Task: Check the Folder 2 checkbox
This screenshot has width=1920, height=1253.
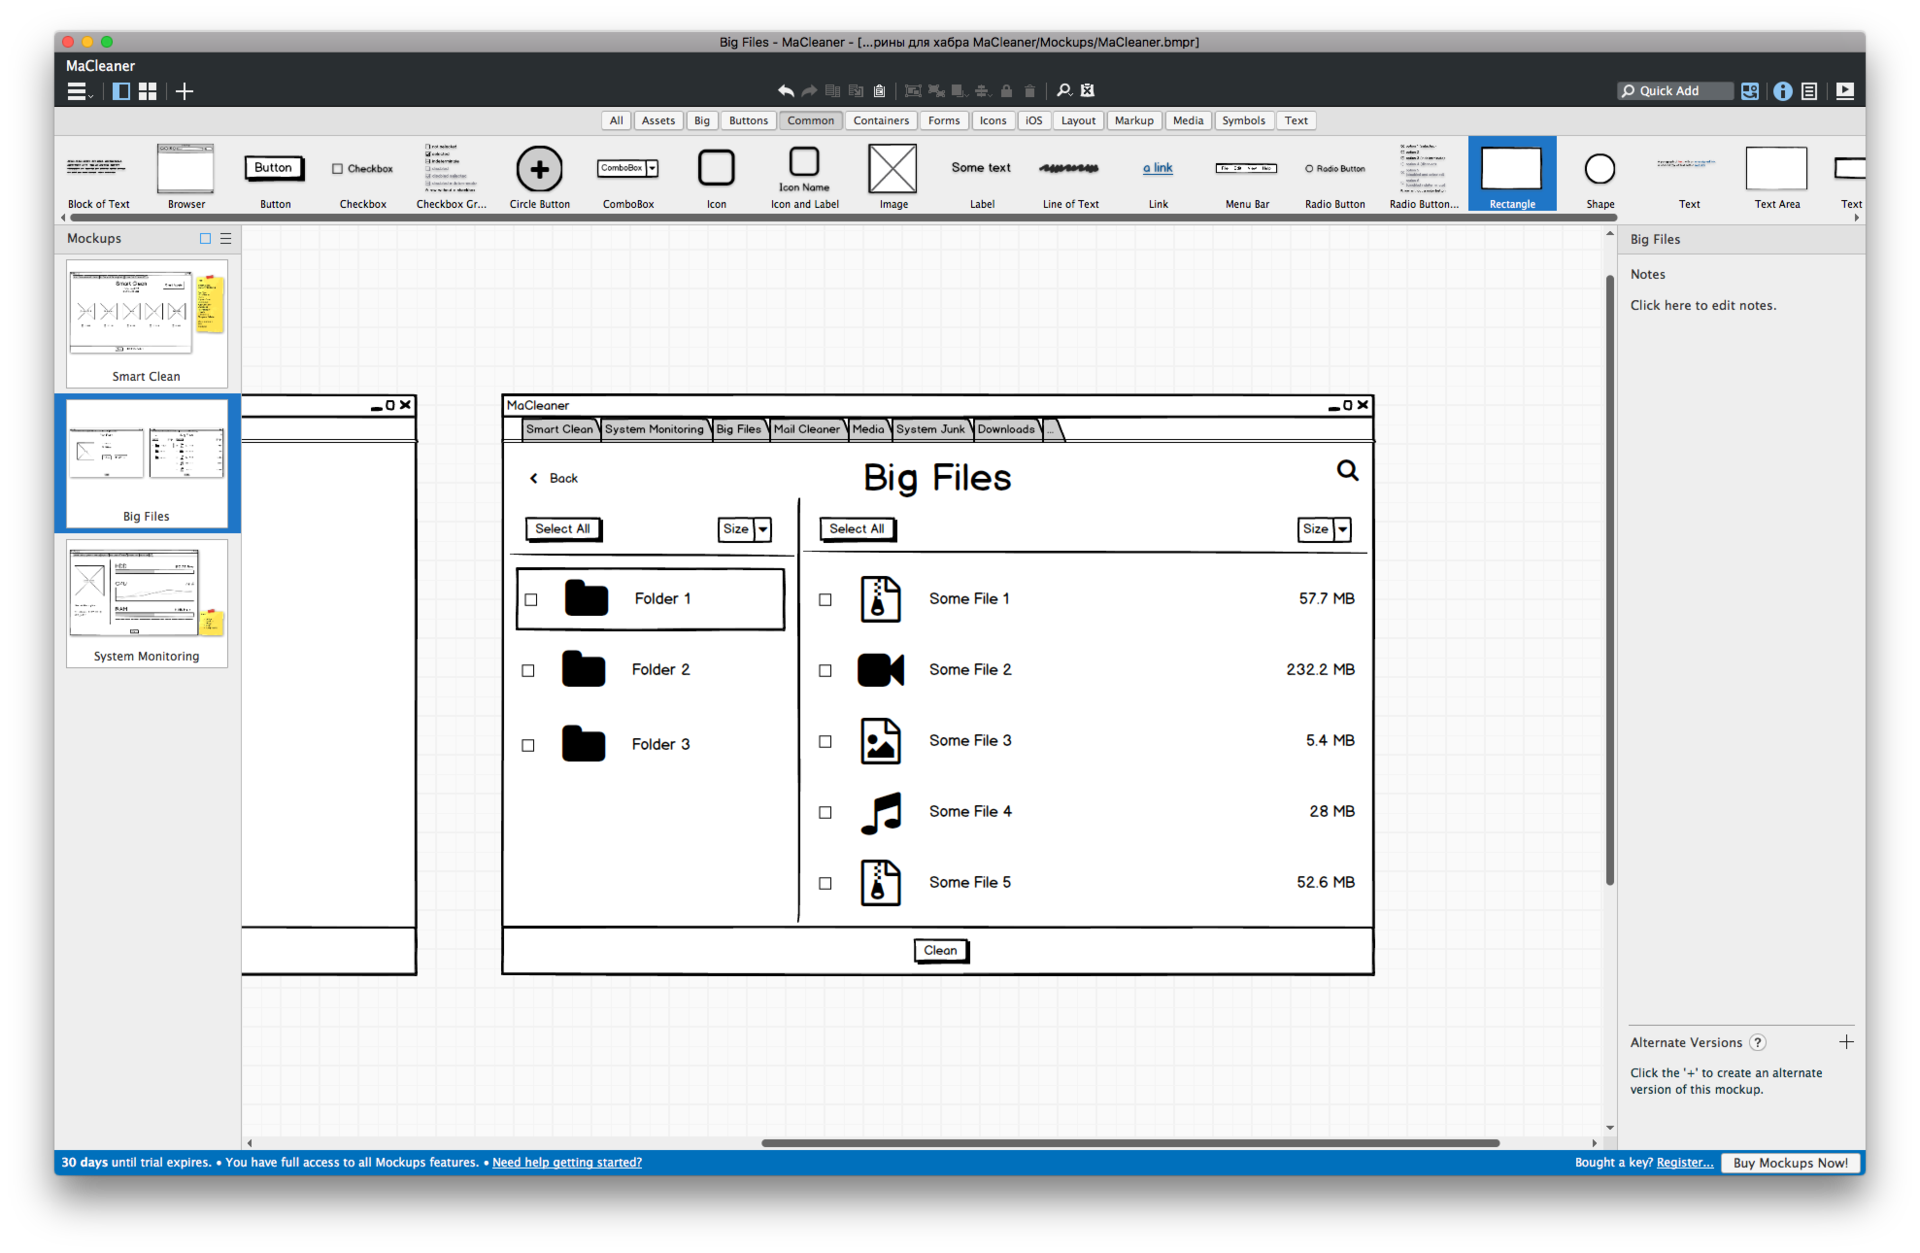Action: (528, 671)
